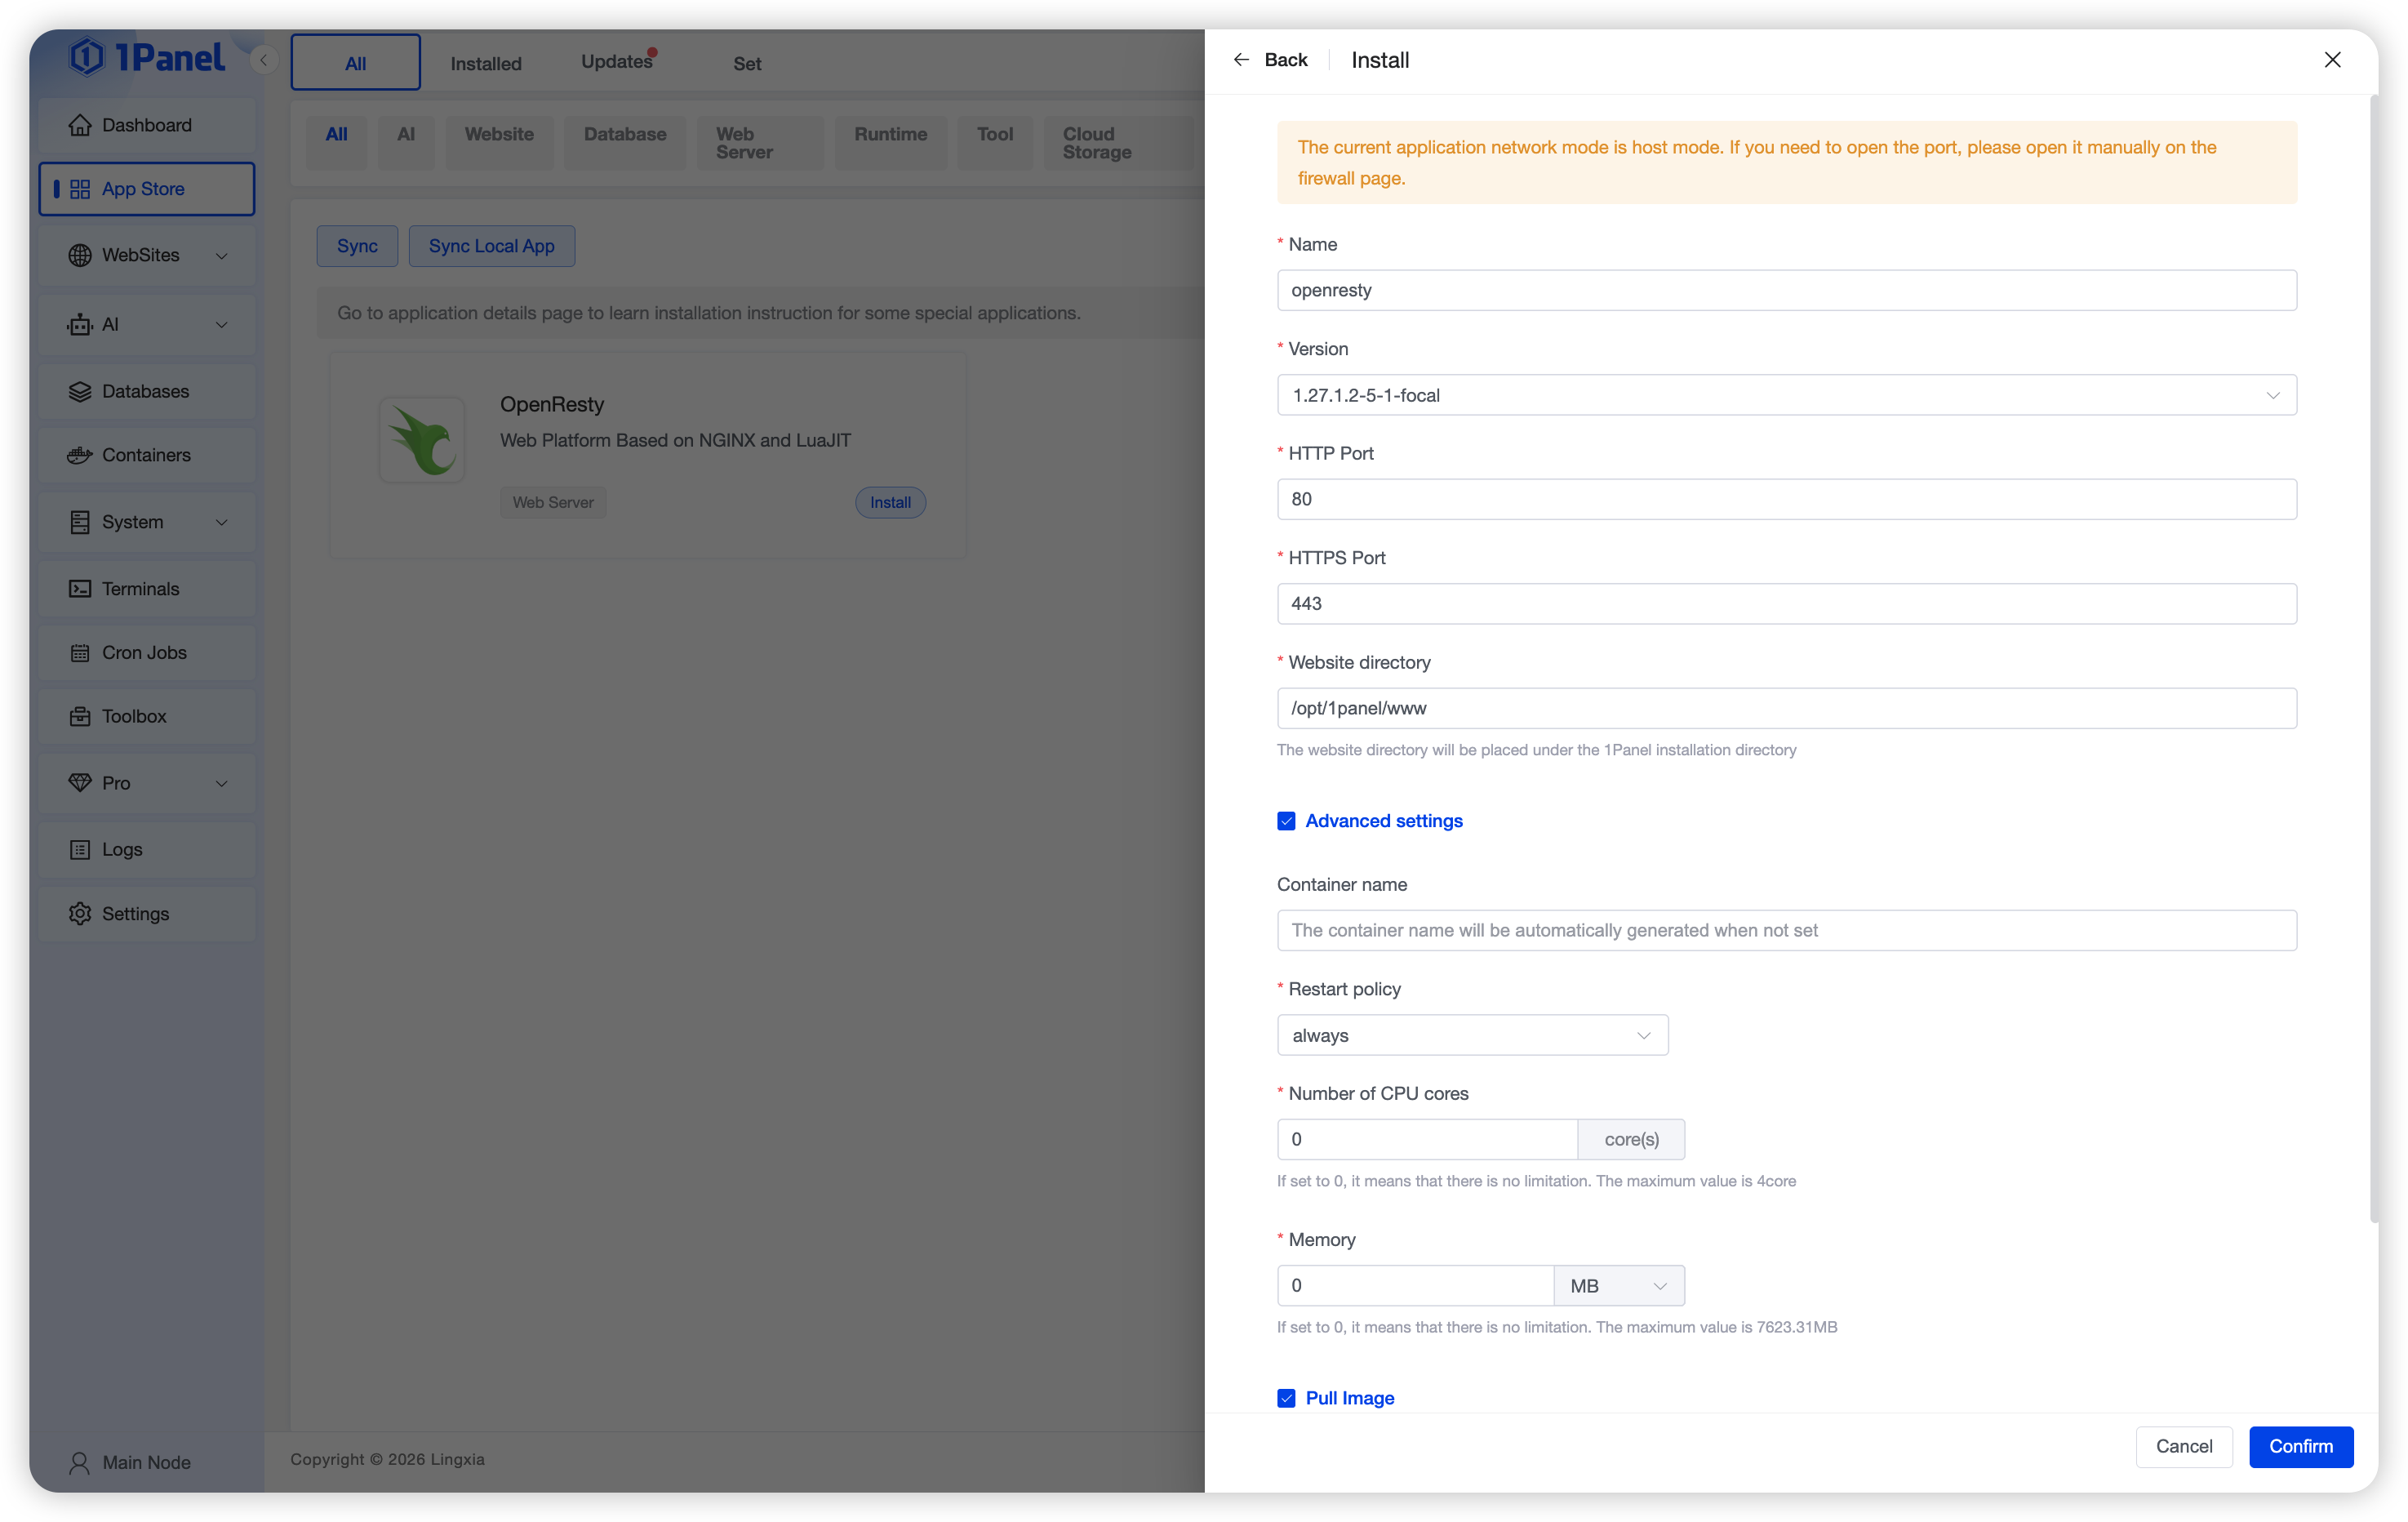The image size is (2408, 1522).
Task: Open the Version dropdown
Action: 1786,395
